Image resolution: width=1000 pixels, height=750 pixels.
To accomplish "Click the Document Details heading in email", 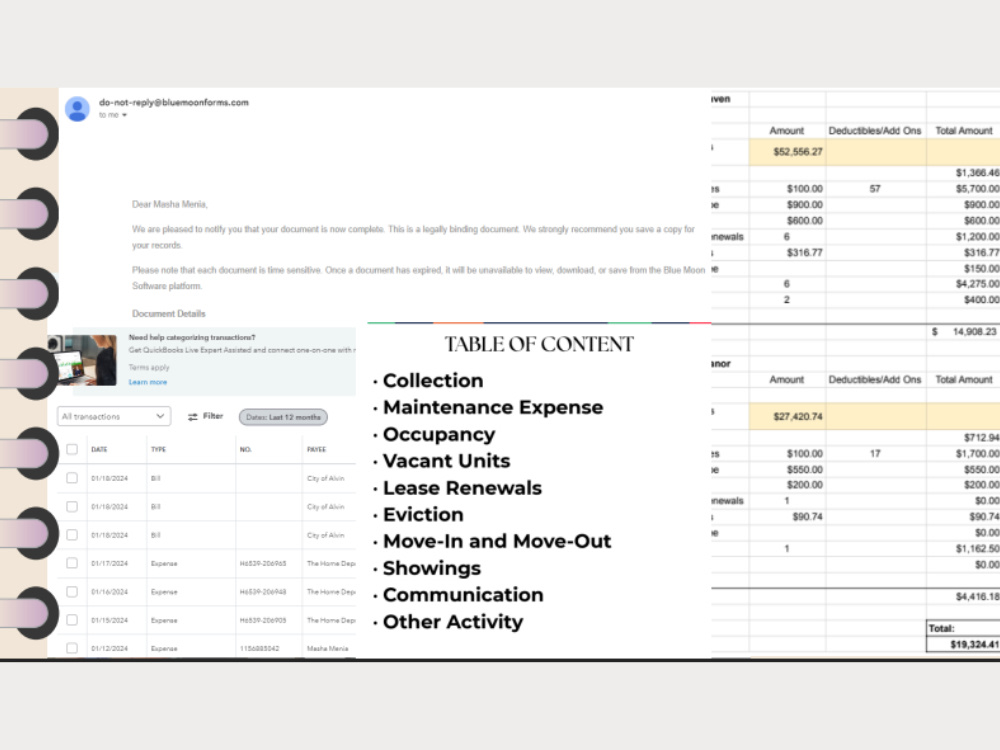I will point(168,314).
